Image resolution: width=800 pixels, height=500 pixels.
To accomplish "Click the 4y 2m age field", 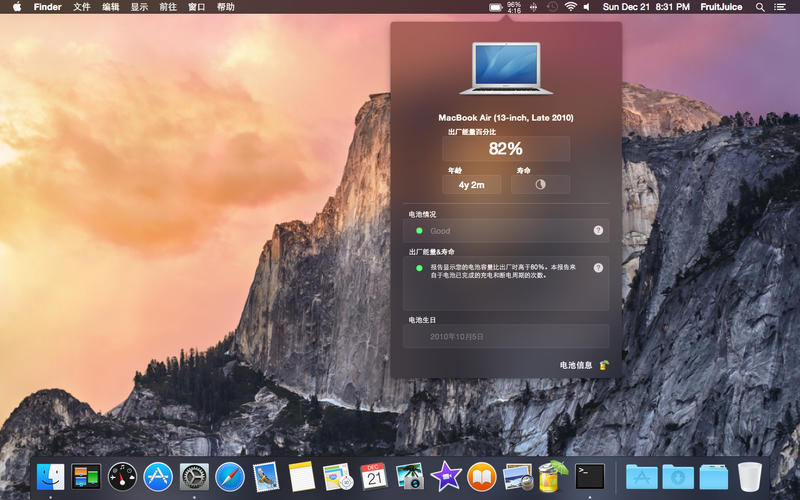I will tap(471, 184).
